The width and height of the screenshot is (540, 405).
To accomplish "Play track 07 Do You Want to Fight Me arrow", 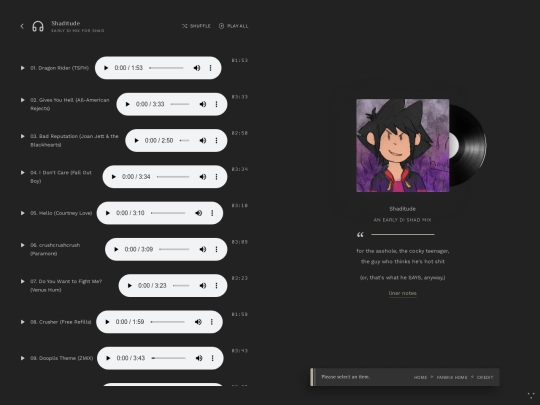I will tap(22, 281).
